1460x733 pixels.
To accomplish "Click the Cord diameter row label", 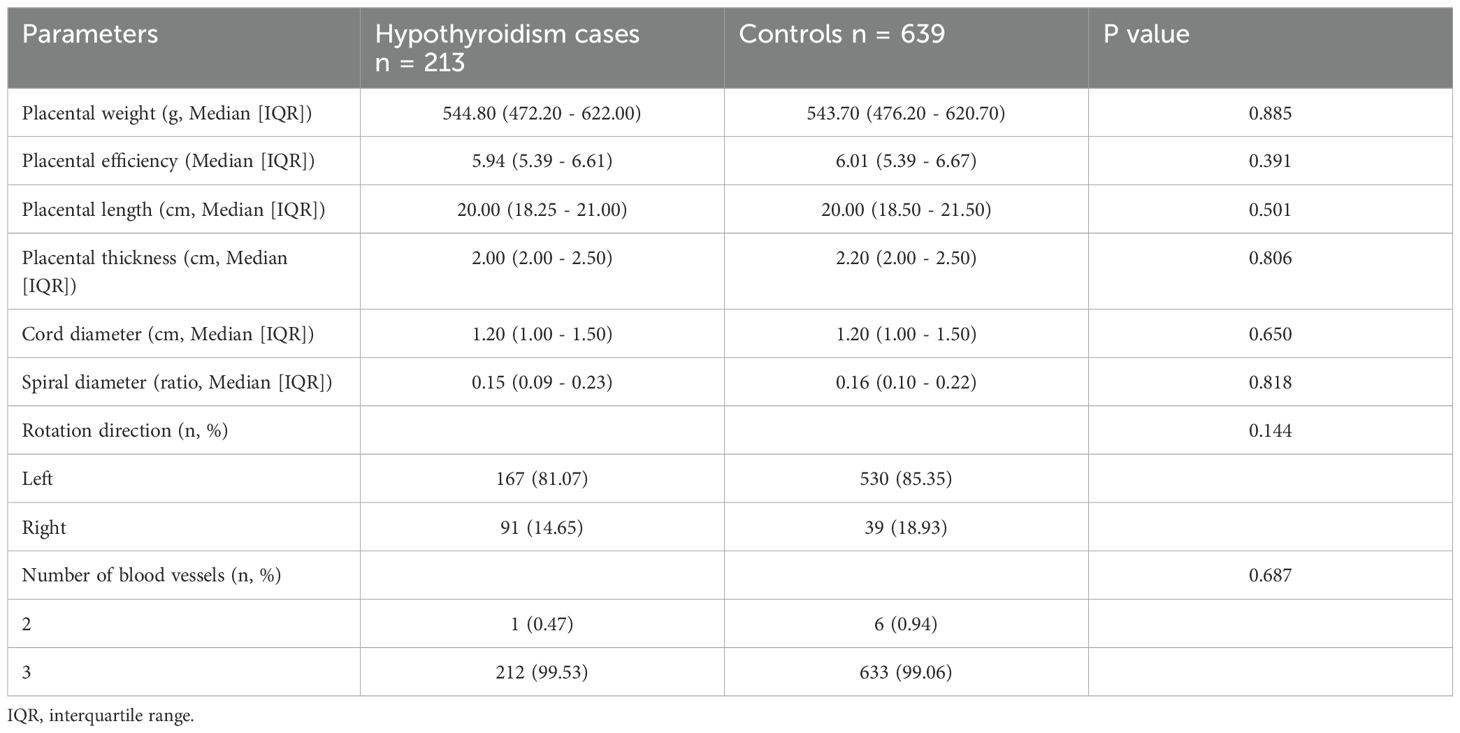I will [168, 334].
